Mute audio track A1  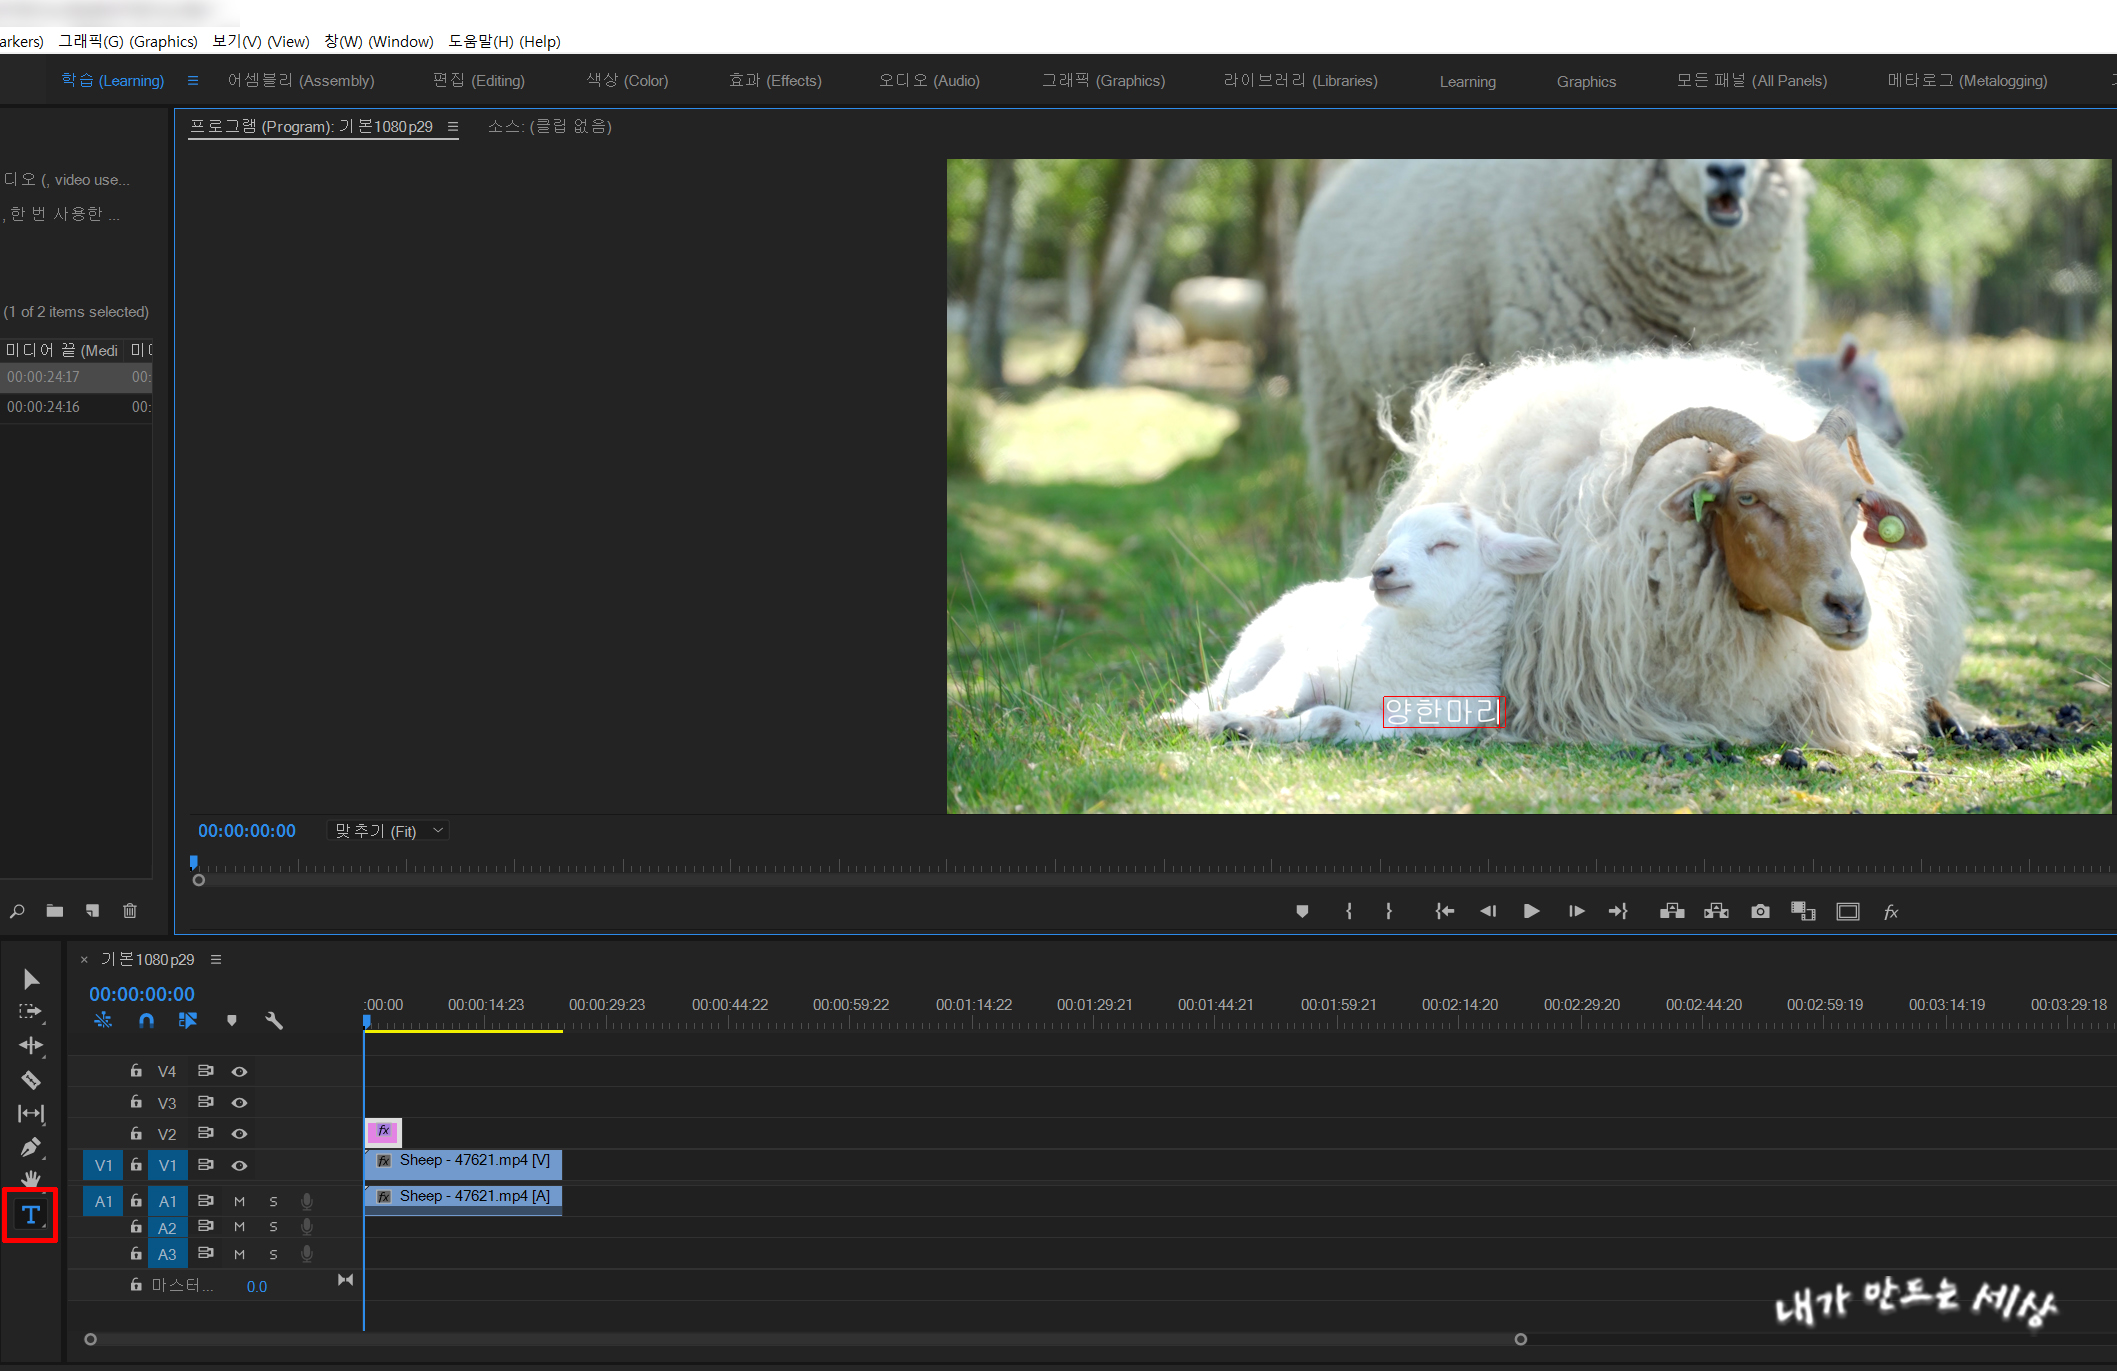click(239, 1201)
